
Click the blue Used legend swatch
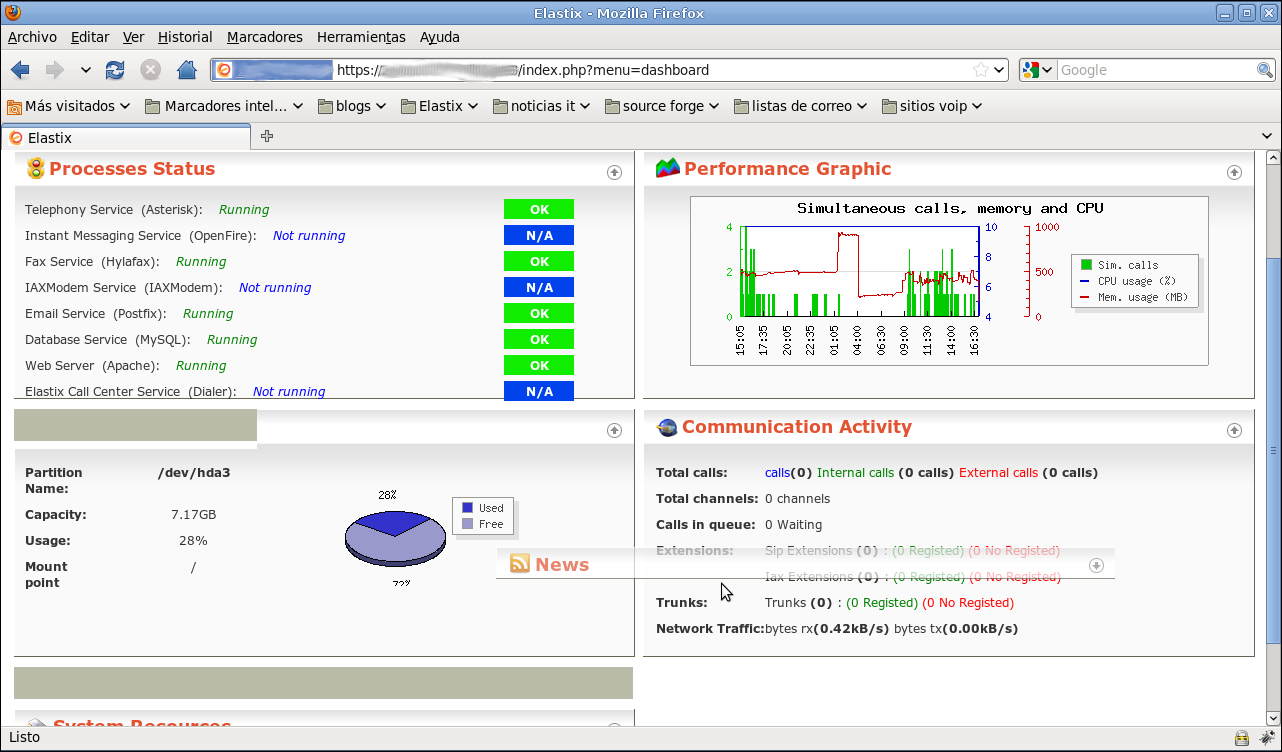click(467, 508)
